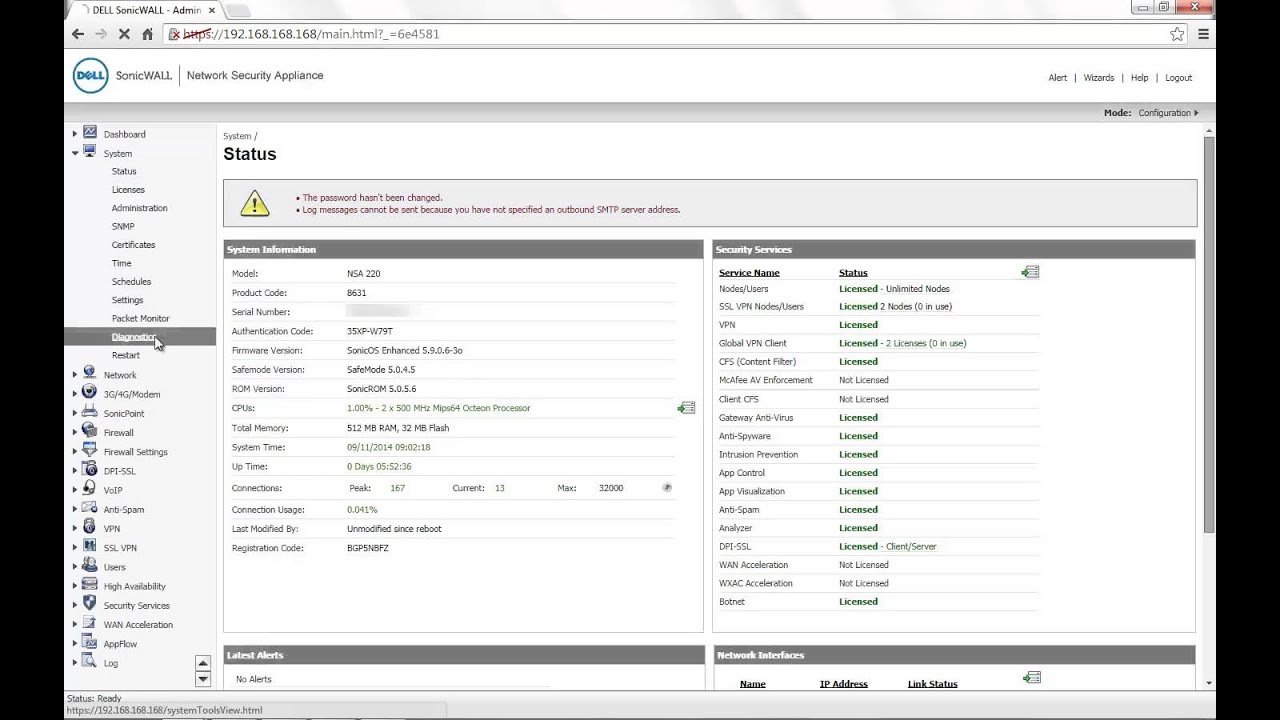1280x720 pixels.
Task: Open the Chrome menu hamburger icon
Action: point(1204,34)
